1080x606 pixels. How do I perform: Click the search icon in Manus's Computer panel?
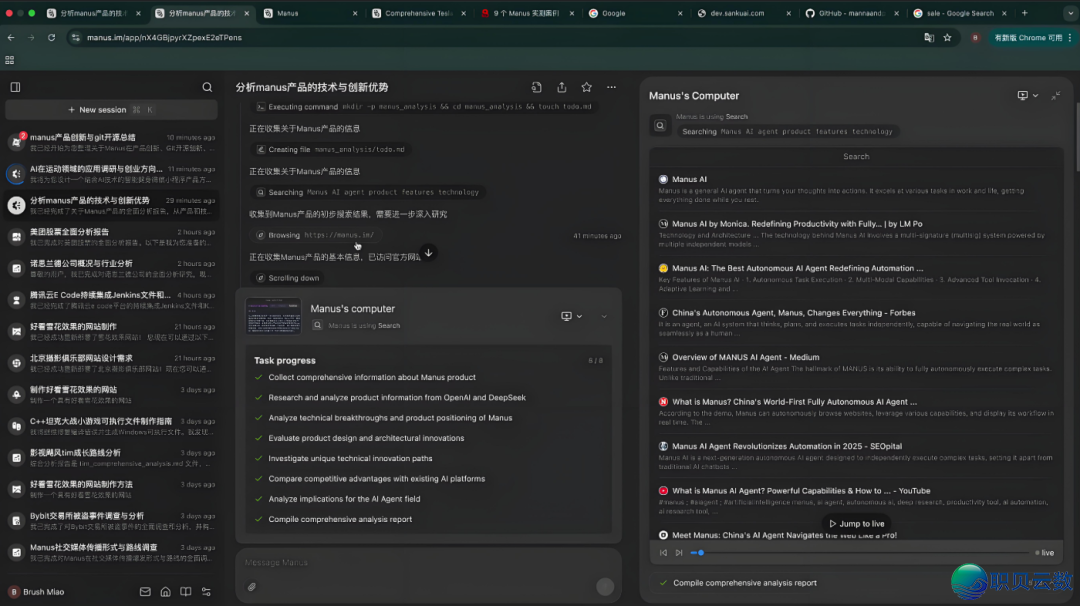[660, 125]
